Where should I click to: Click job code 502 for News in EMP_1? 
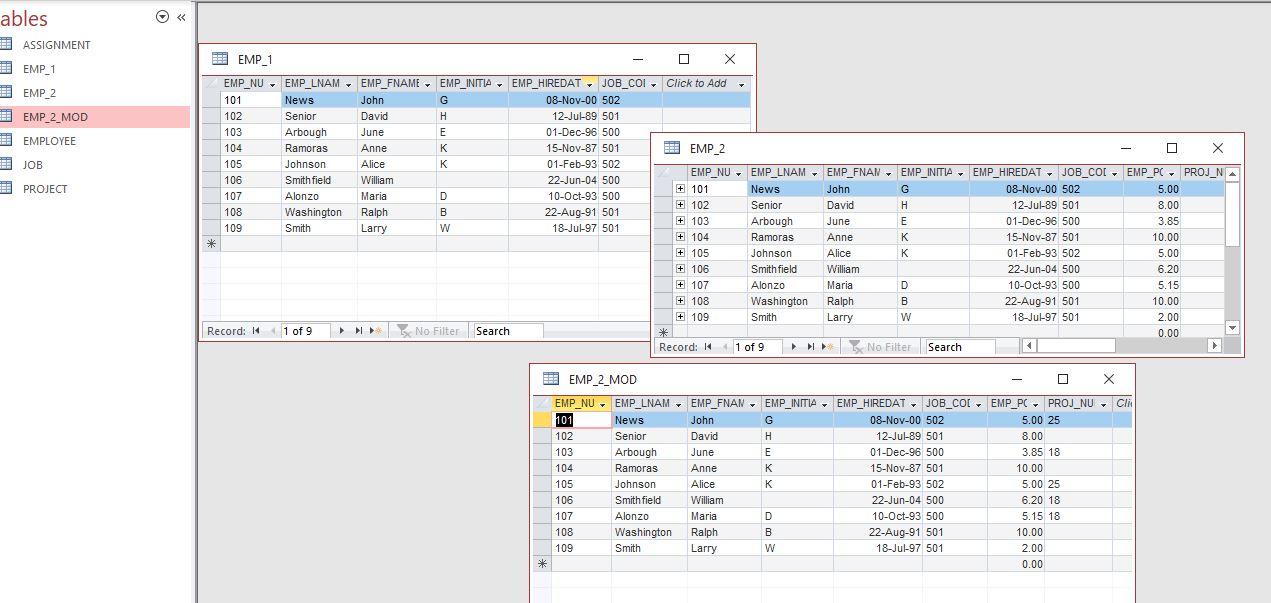(629, 100)
